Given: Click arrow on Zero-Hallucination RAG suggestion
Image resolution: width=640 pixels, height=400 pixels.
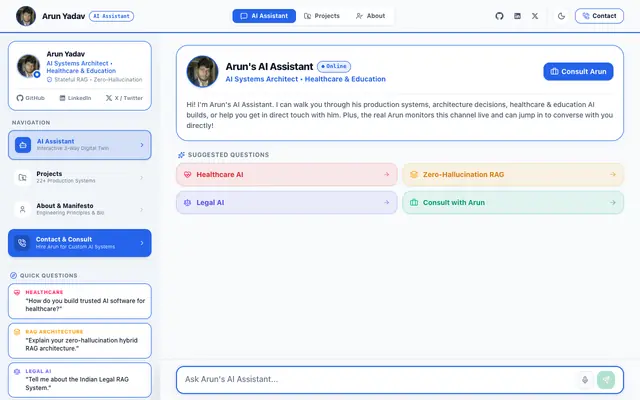Looking at the screenshot, I should pyautogui.click(x=613, y=174).
